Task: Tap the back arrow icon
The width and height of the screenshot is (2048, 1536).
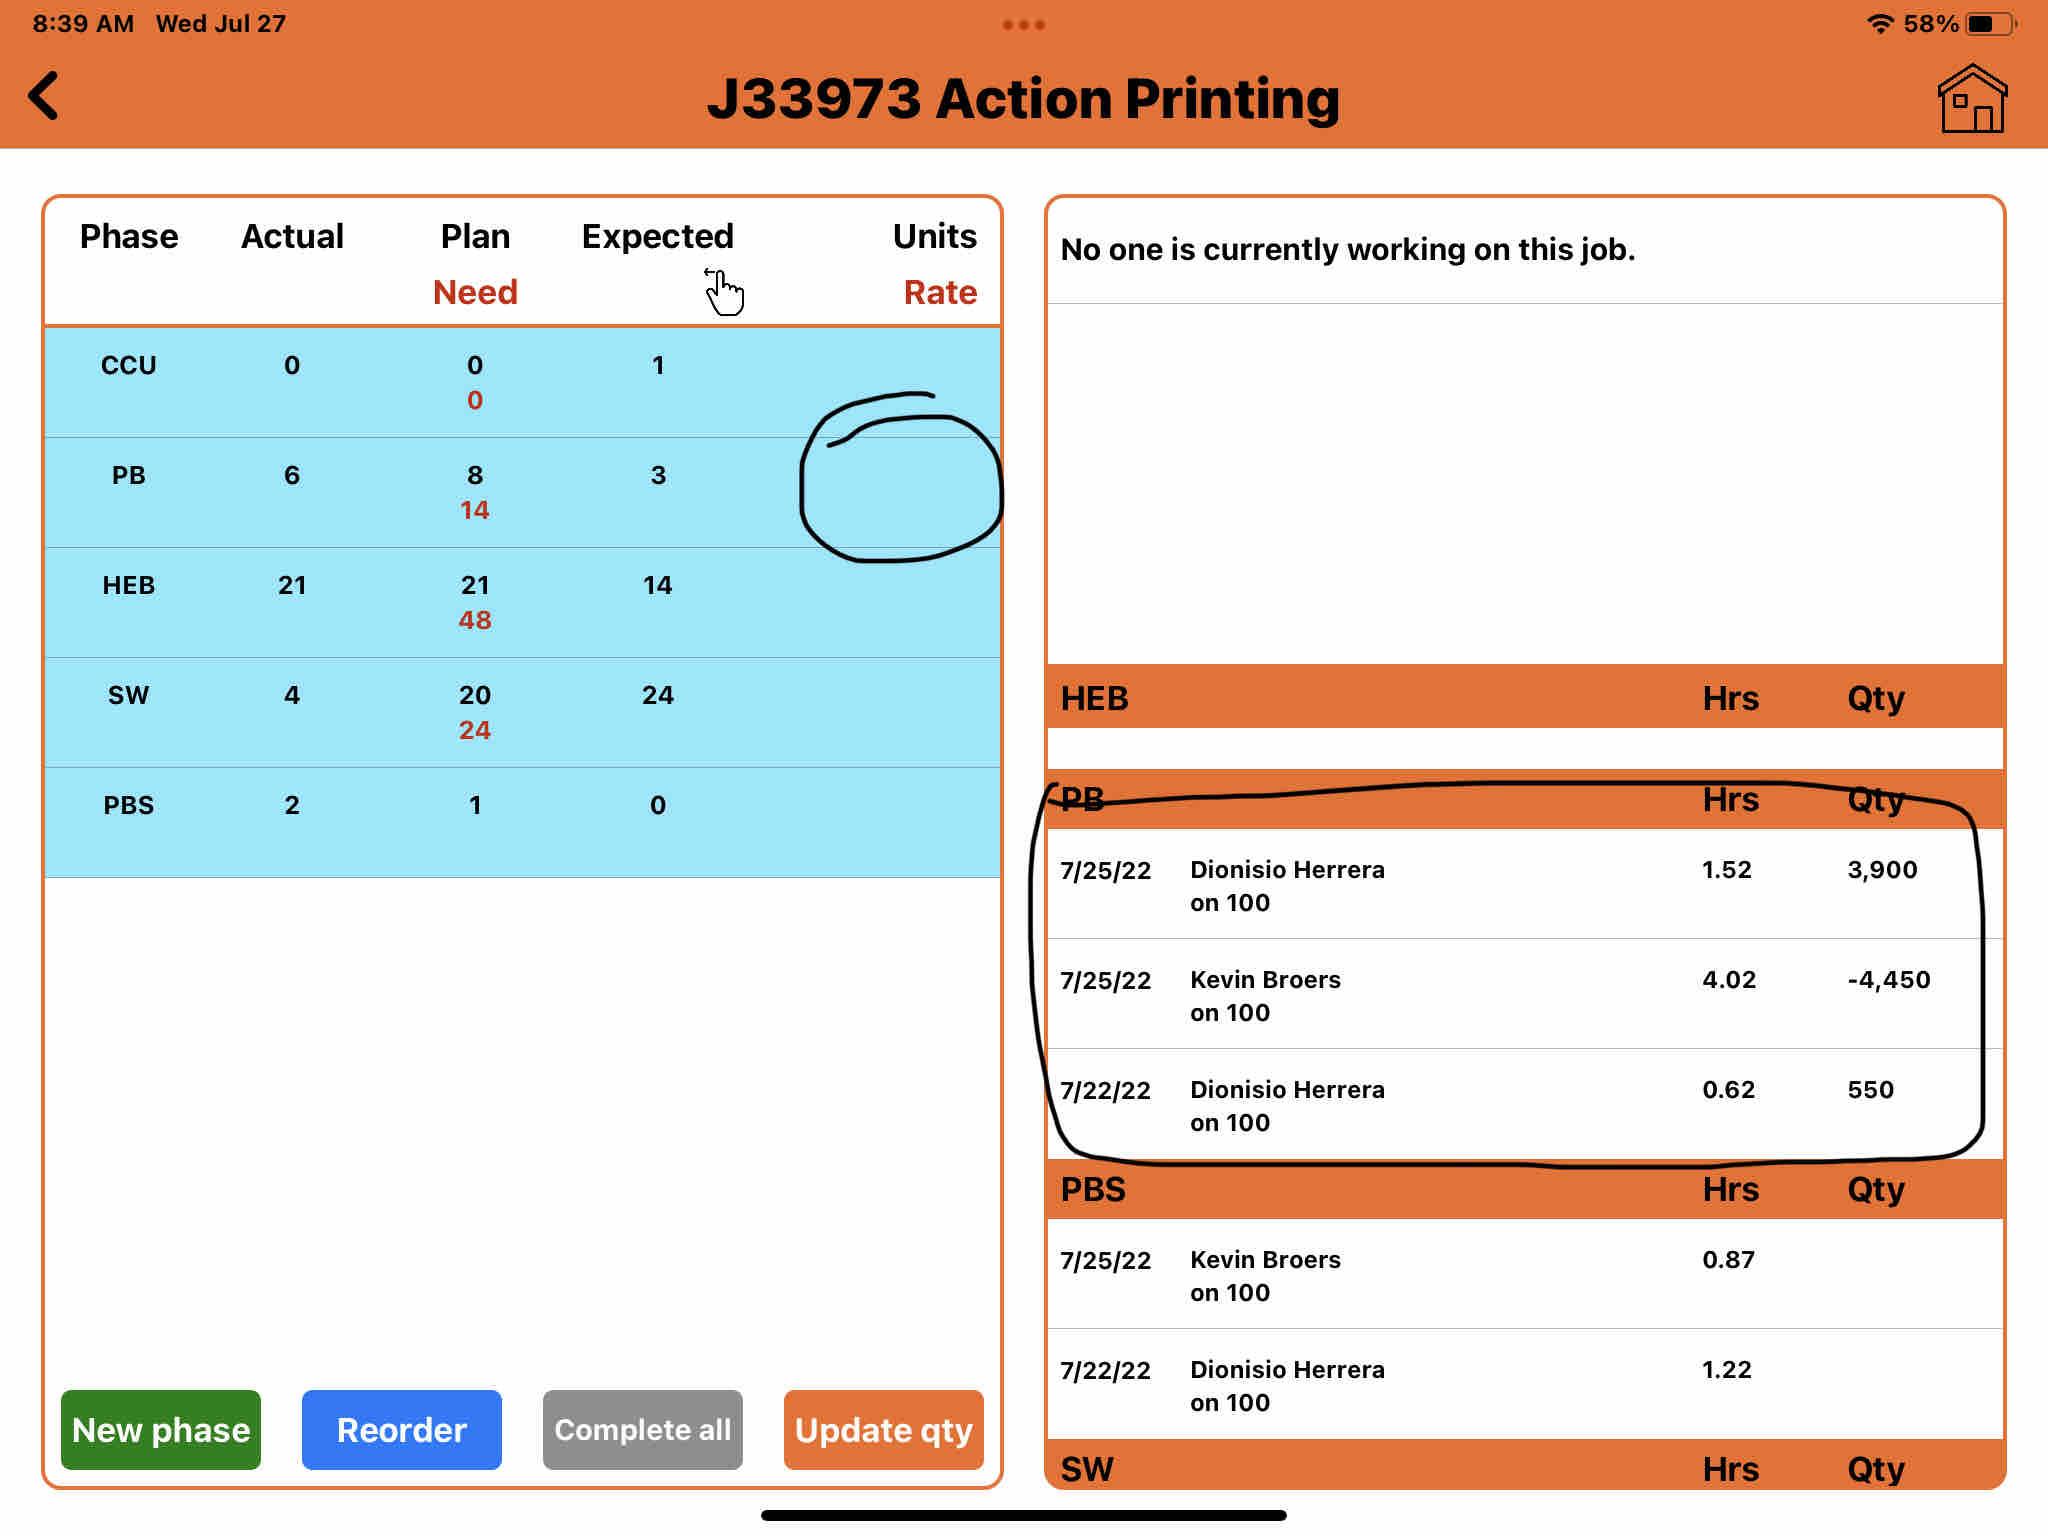Action: tap(44, 96)
